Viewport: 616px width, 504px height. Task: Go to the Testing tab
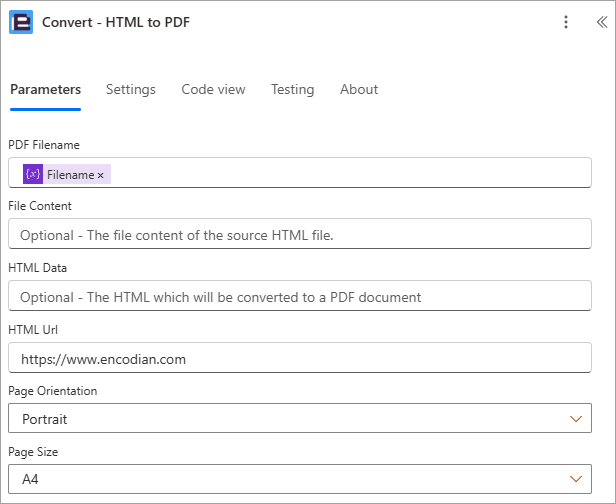(x=293, y=90)
